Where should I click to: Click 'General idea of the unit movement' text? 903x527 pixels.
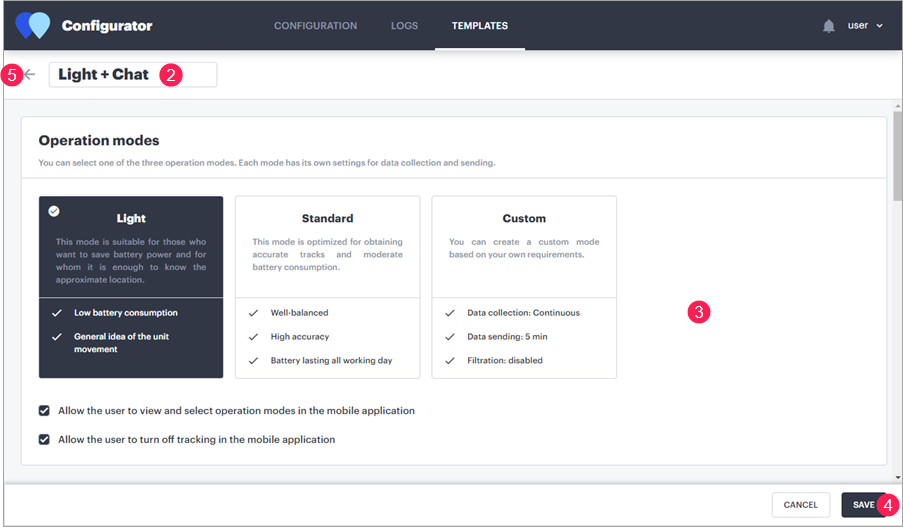tap(122, 343)
